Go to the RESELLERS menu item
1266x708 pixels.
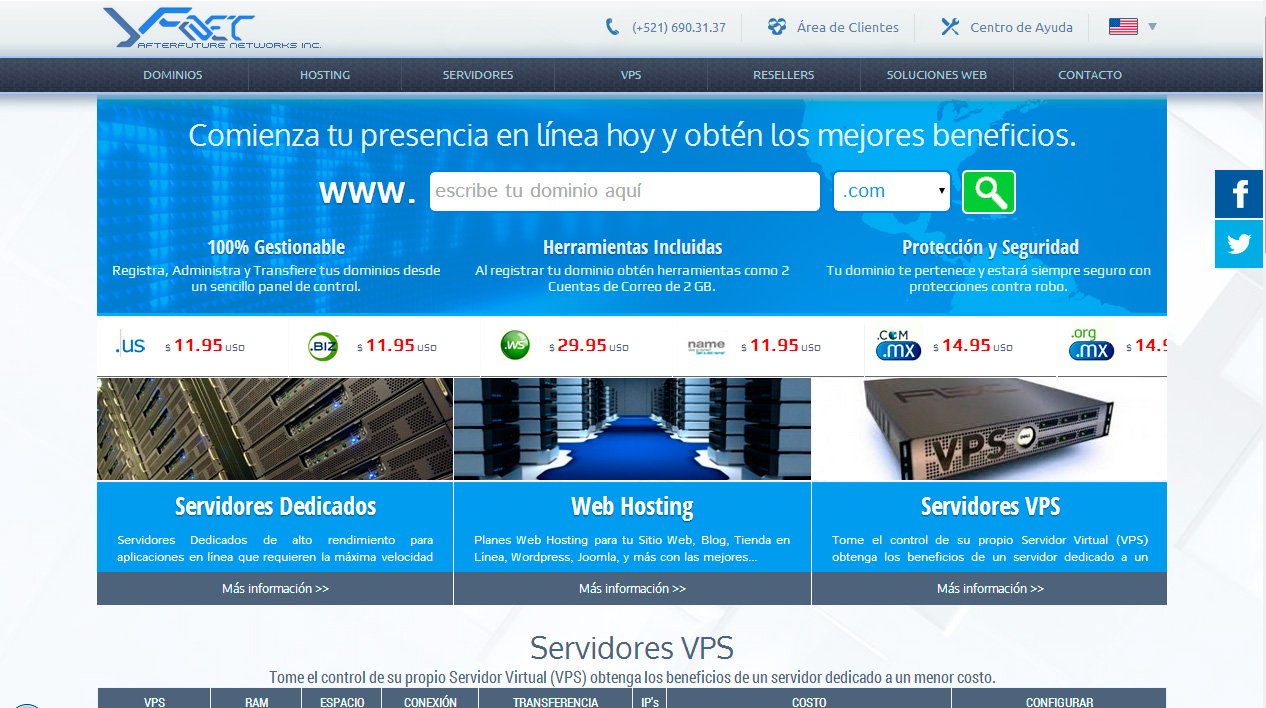pos(783,75)
